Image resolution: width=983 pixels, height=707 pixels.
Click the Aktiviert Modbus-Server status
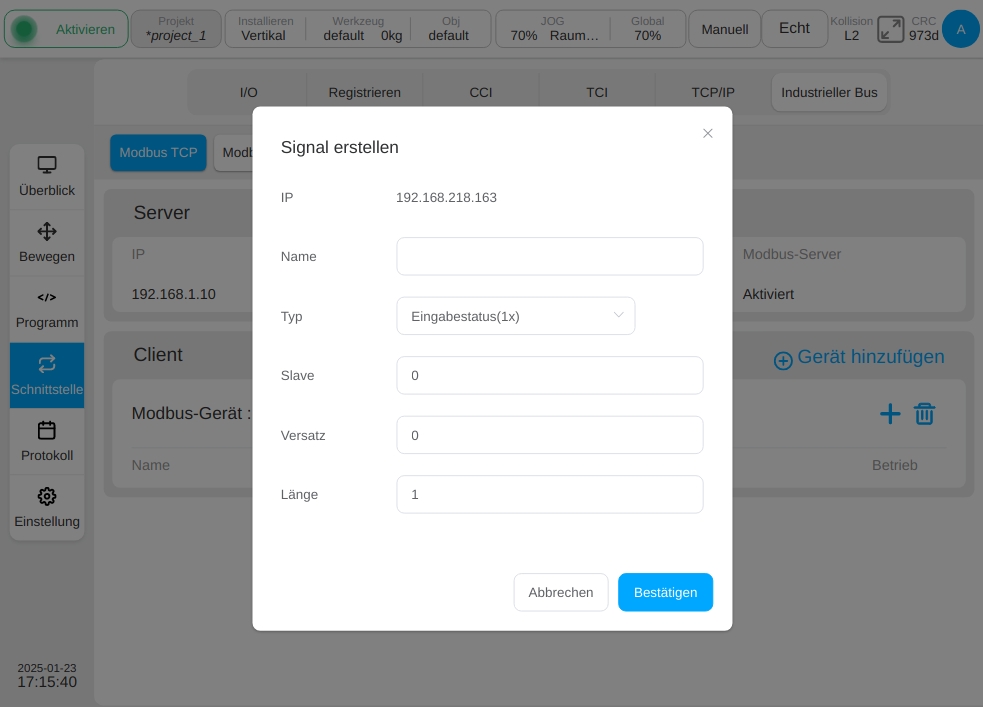click(x=768, y=294)
